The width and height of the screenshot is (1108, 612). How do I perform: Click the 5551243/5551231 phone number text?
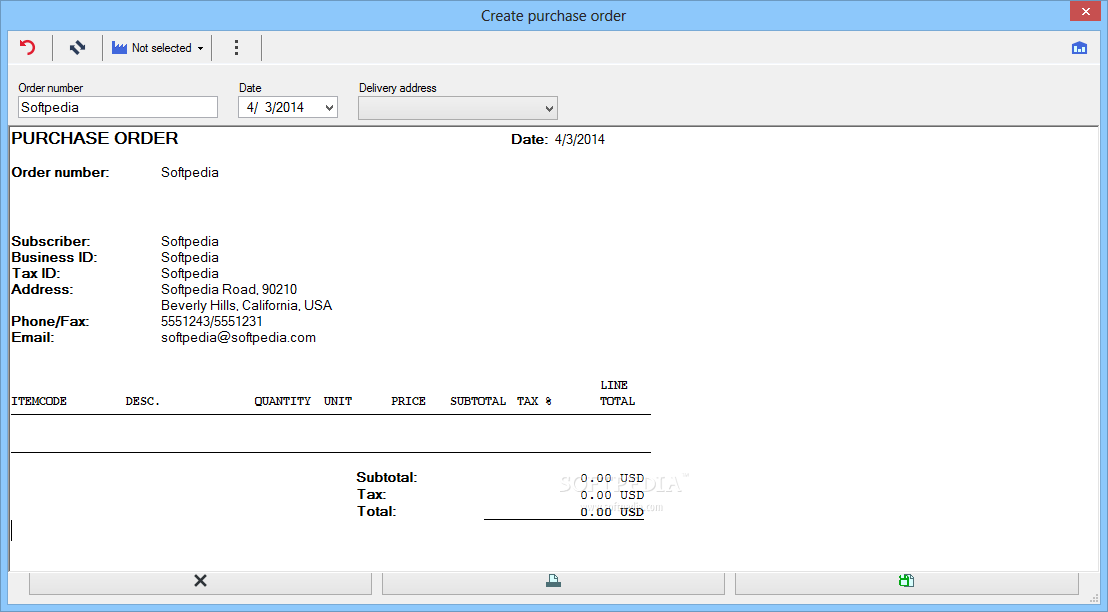pyautogui.click(x=211, y=322)
